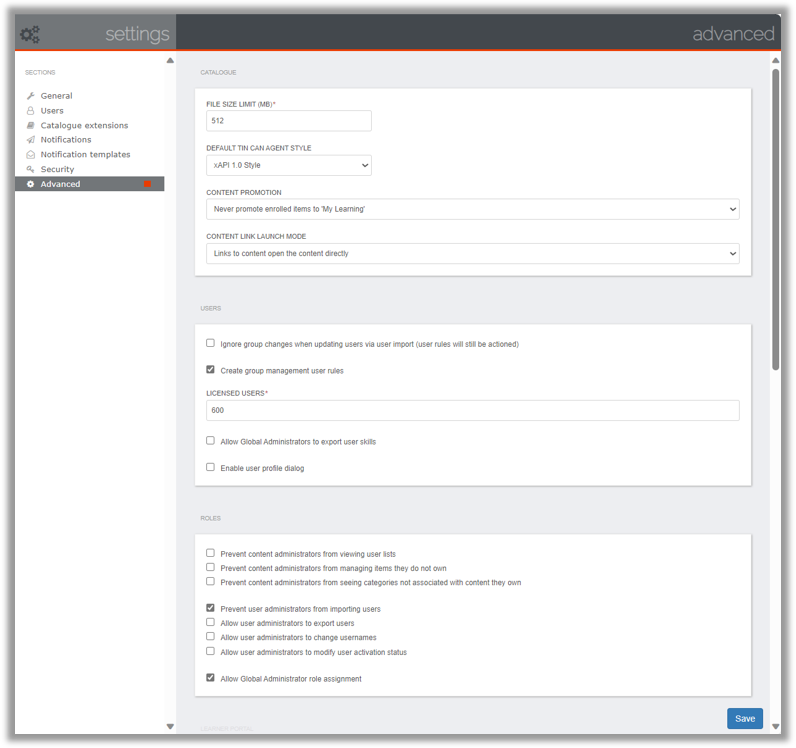The width and height of the screenshot is (796, 748).
Task: Click the Licensed Users input field
Action: 473,410
